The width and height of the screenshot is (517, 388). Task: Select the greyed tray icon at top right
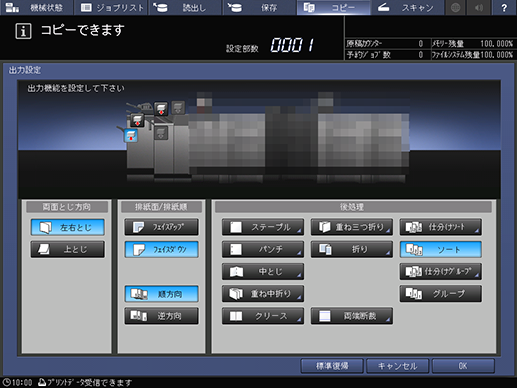(x=178, y=107)
